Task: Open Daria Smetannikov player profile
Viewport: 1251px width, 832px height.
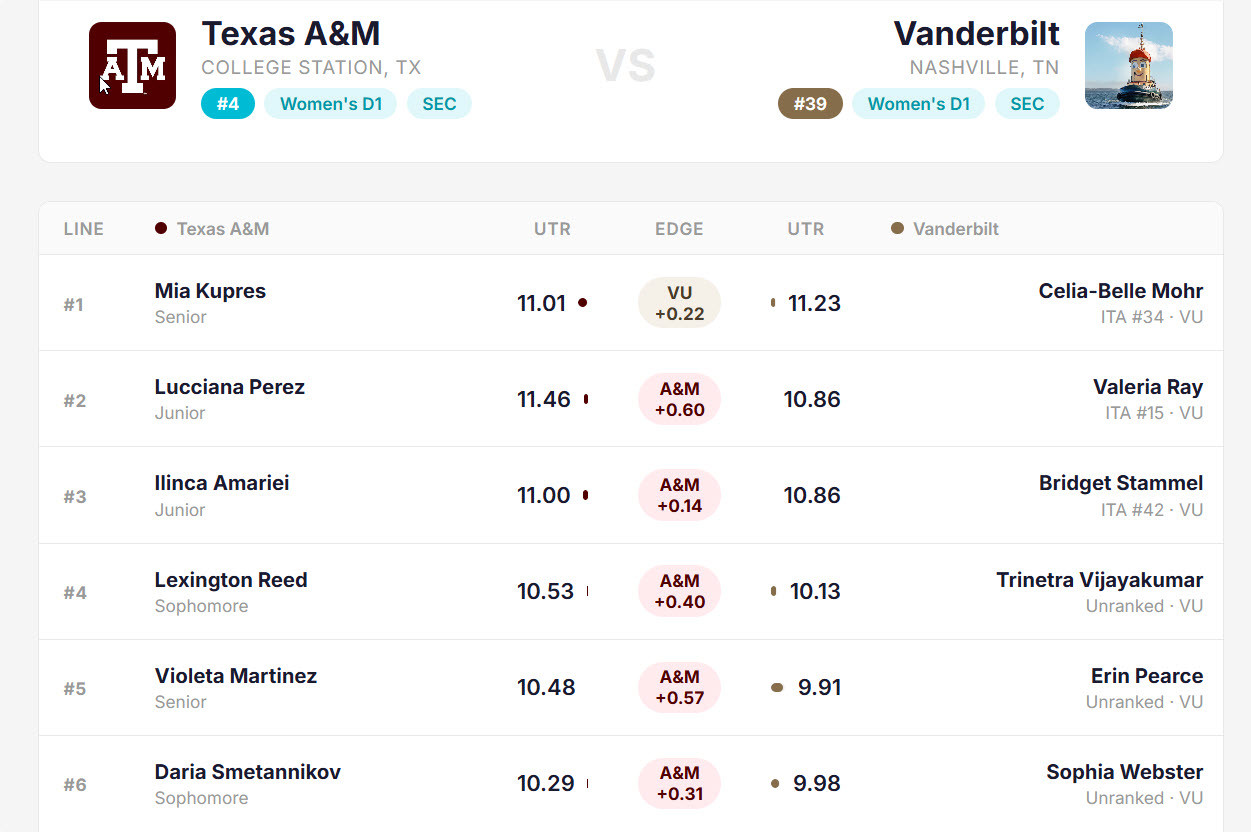Action: click(x=247, y=772)
